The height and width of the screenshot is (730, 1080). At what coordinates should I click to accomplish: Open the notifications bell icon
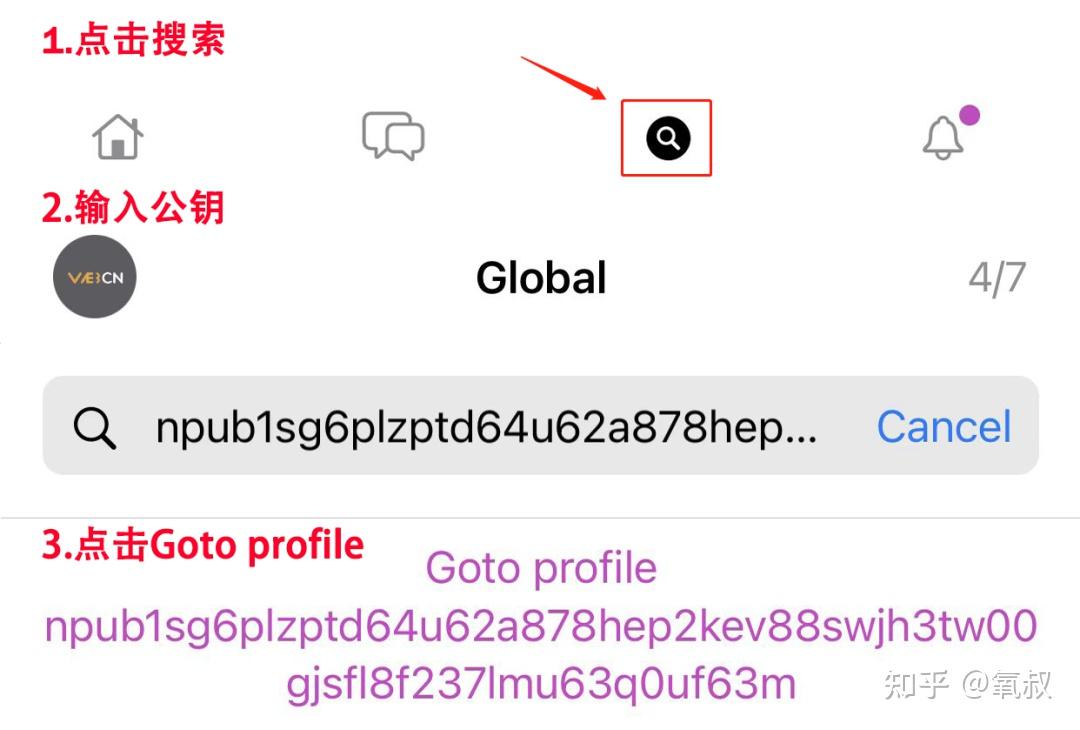(942, 138)
